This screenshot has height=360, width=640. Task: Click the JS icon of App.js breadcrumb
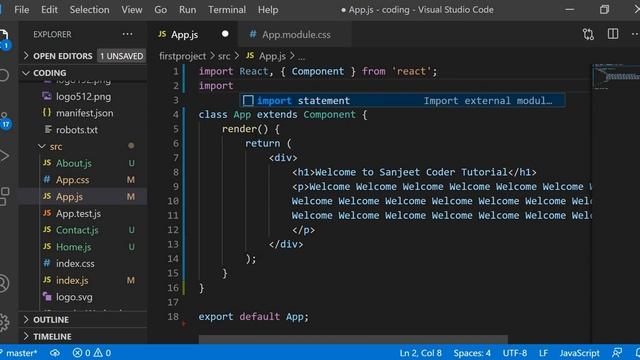(250, 56)
